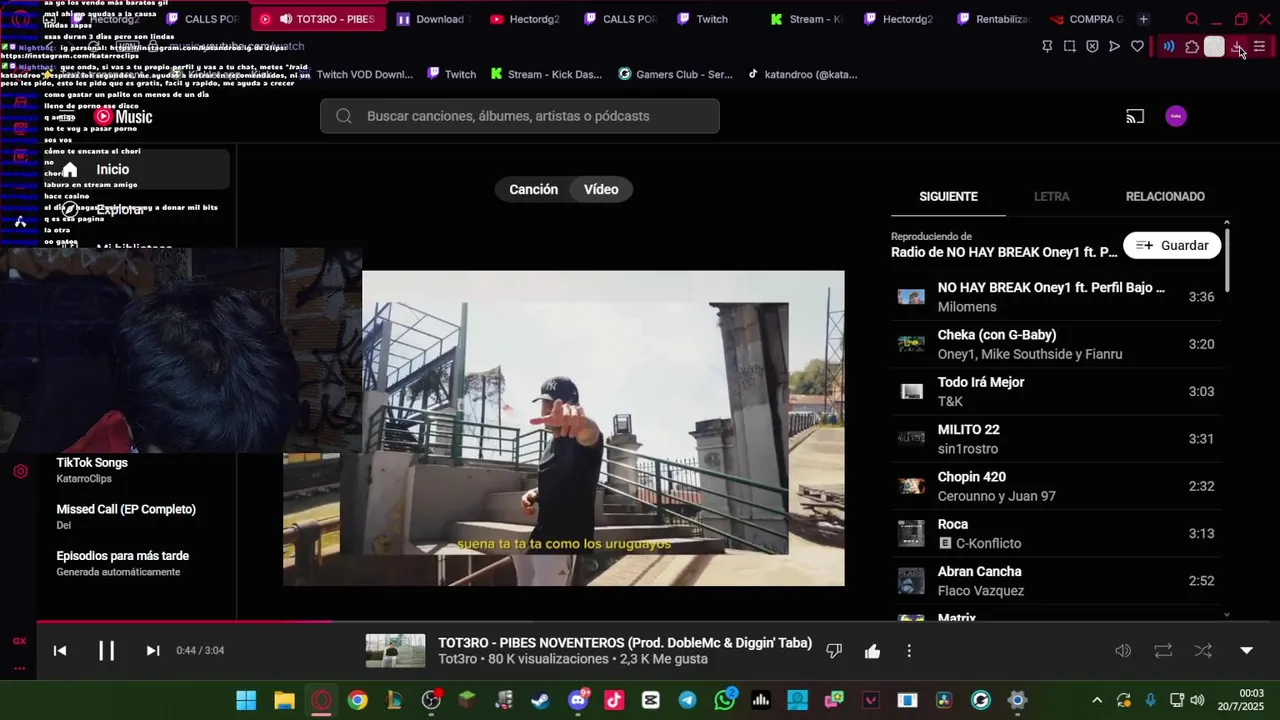
Task: Open the RELACIONADO tab
Action: pyautogui.click(x=1165, y=196)
